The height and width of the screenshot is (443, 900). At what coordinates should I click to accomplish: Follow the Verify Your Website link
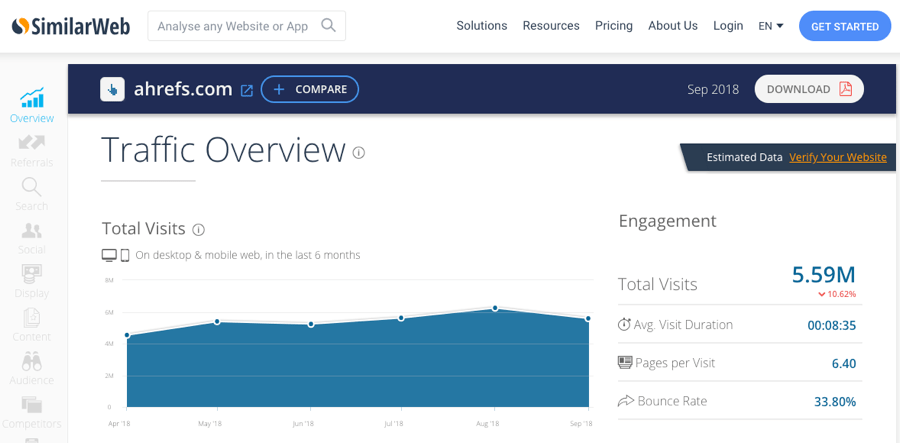pos(837,157)
